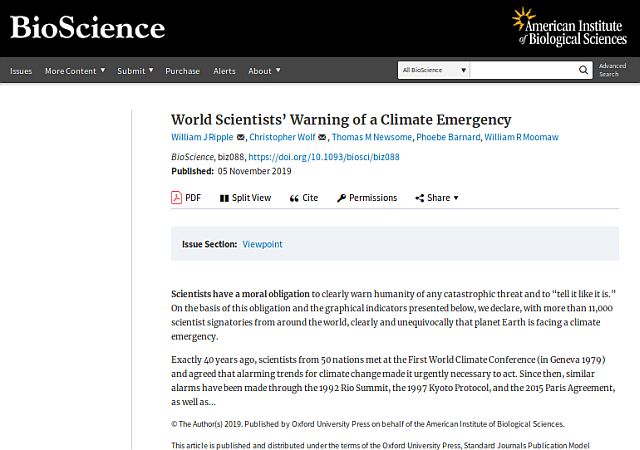Open the Viewpoint issue section link
This screenshot has width=640, height=450.
(x=262, y=244)
